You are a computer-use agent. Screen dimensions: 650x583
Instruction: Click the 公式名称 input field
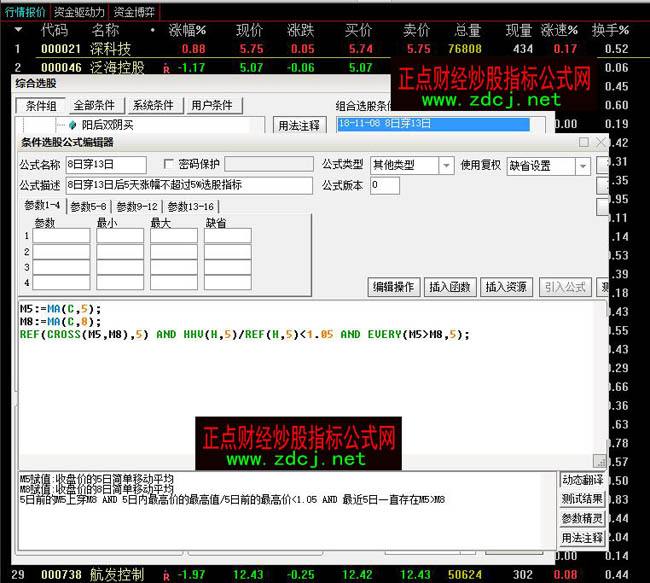[x=104, y=164]
